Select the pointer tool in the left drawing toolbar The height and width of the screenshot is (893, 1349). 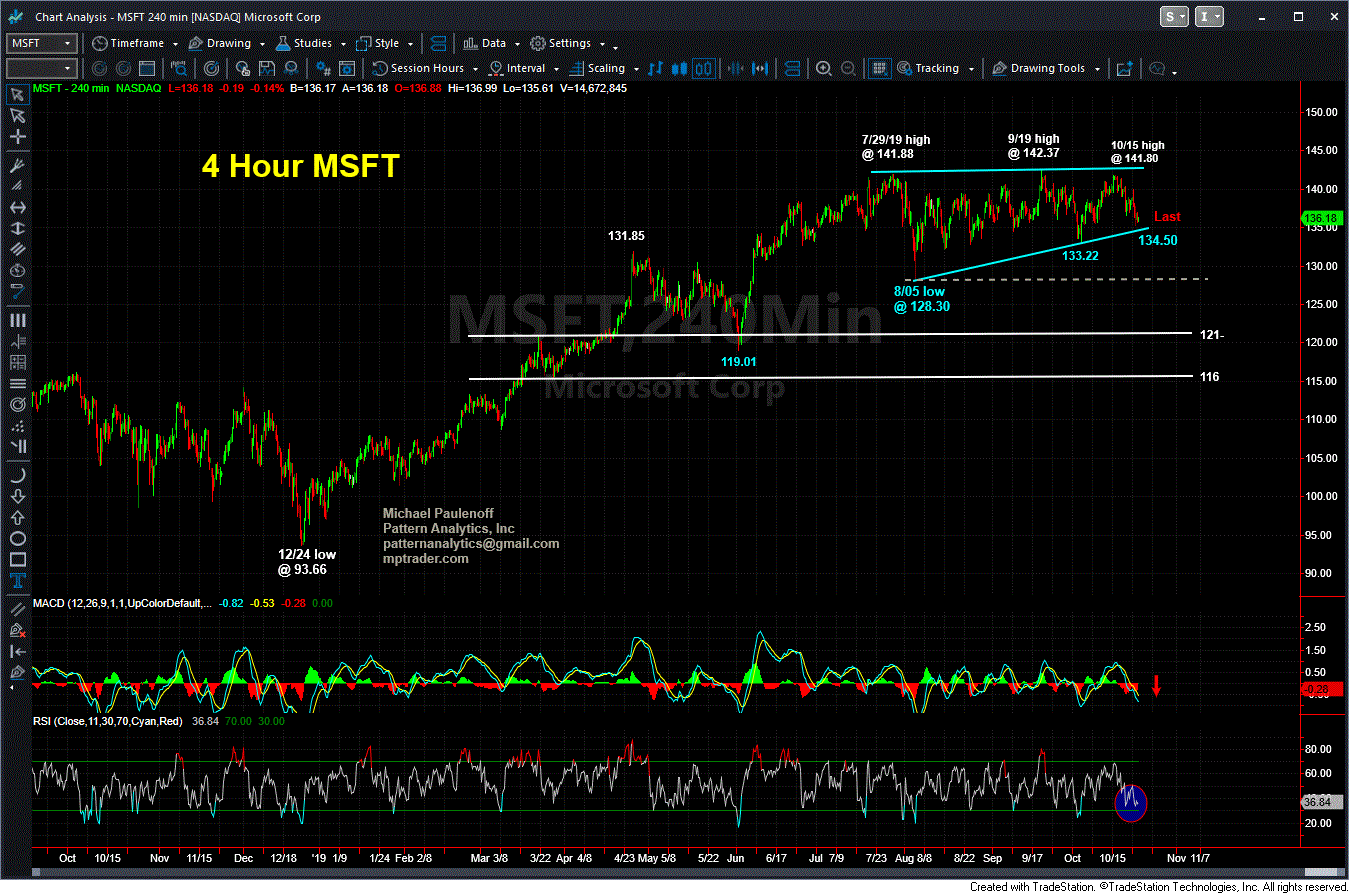coord(17,94)
